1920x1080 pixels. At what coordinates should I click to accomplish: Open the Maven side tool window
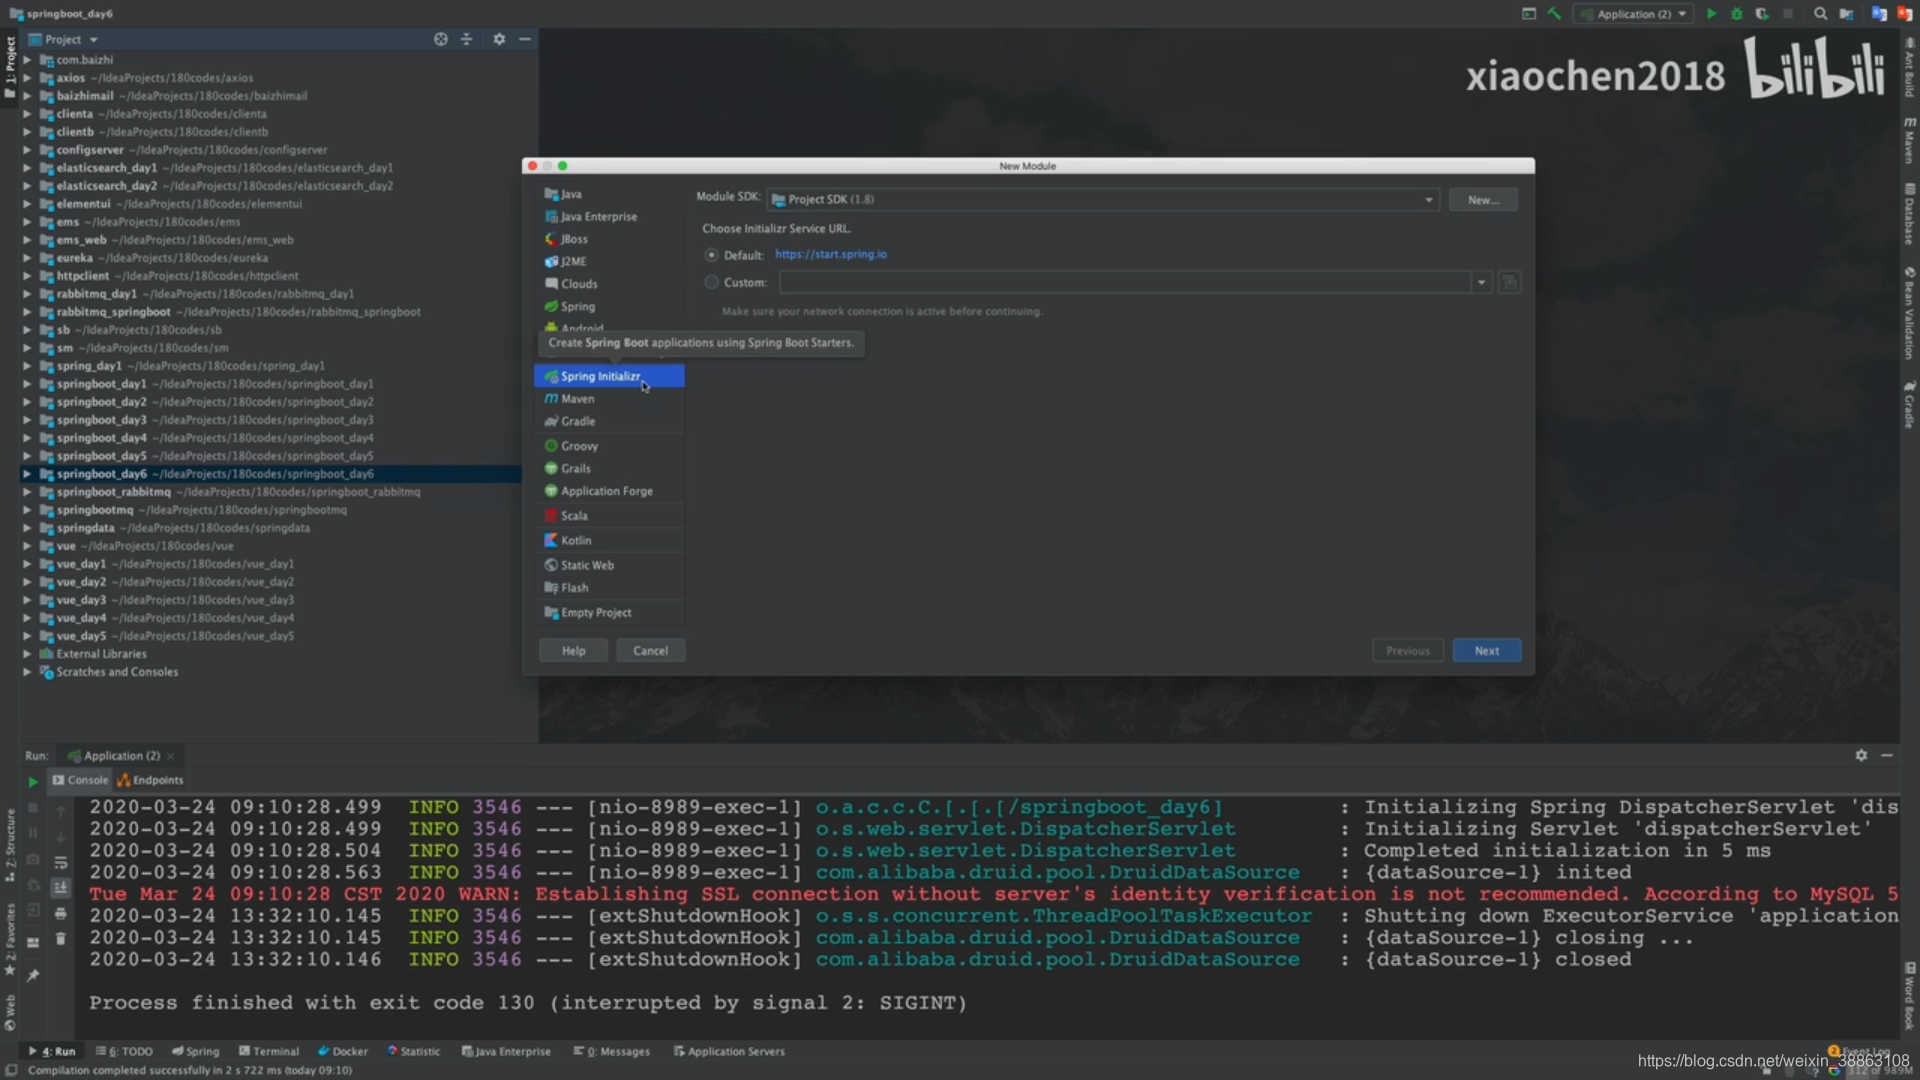tap(1909, 140)
